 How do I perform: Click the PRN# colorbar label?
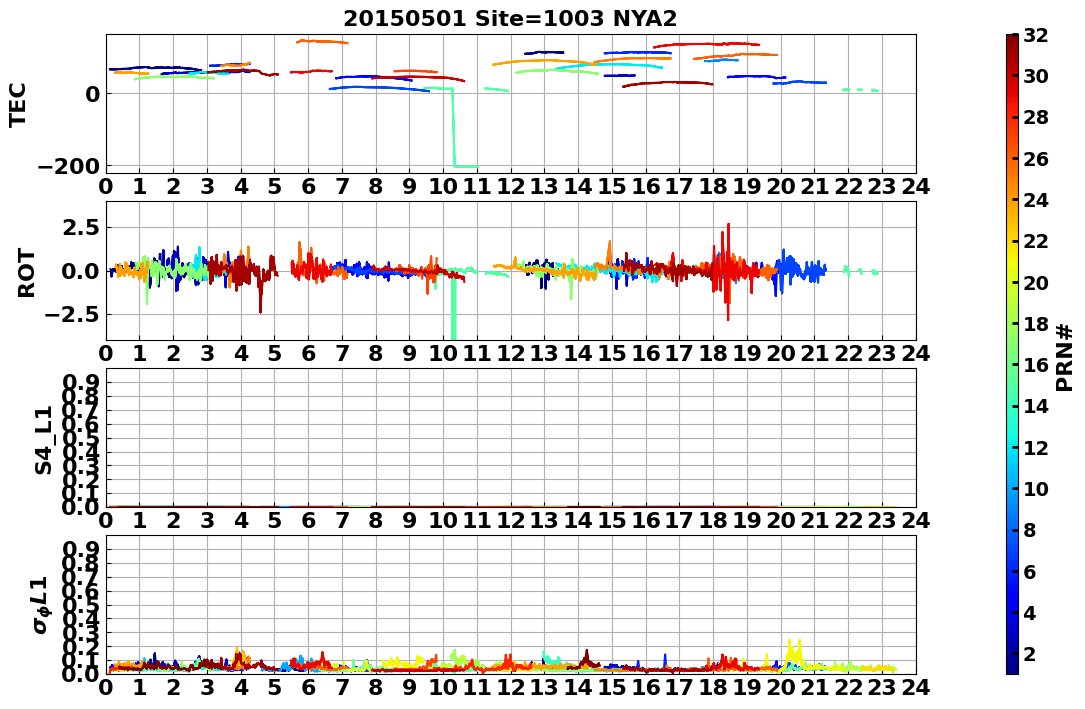pos(1065,358)
